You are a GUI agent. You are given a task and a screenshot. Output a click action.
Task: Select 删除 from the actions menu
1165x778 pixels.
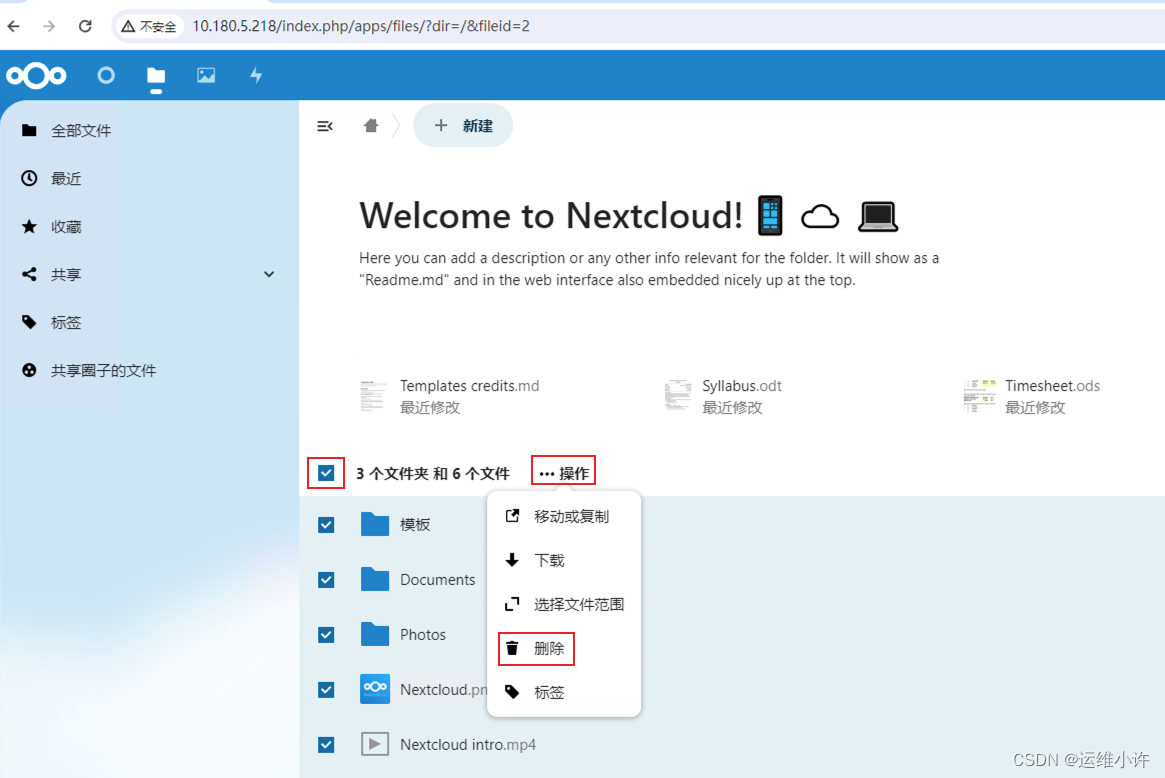[x=564, y=649]
